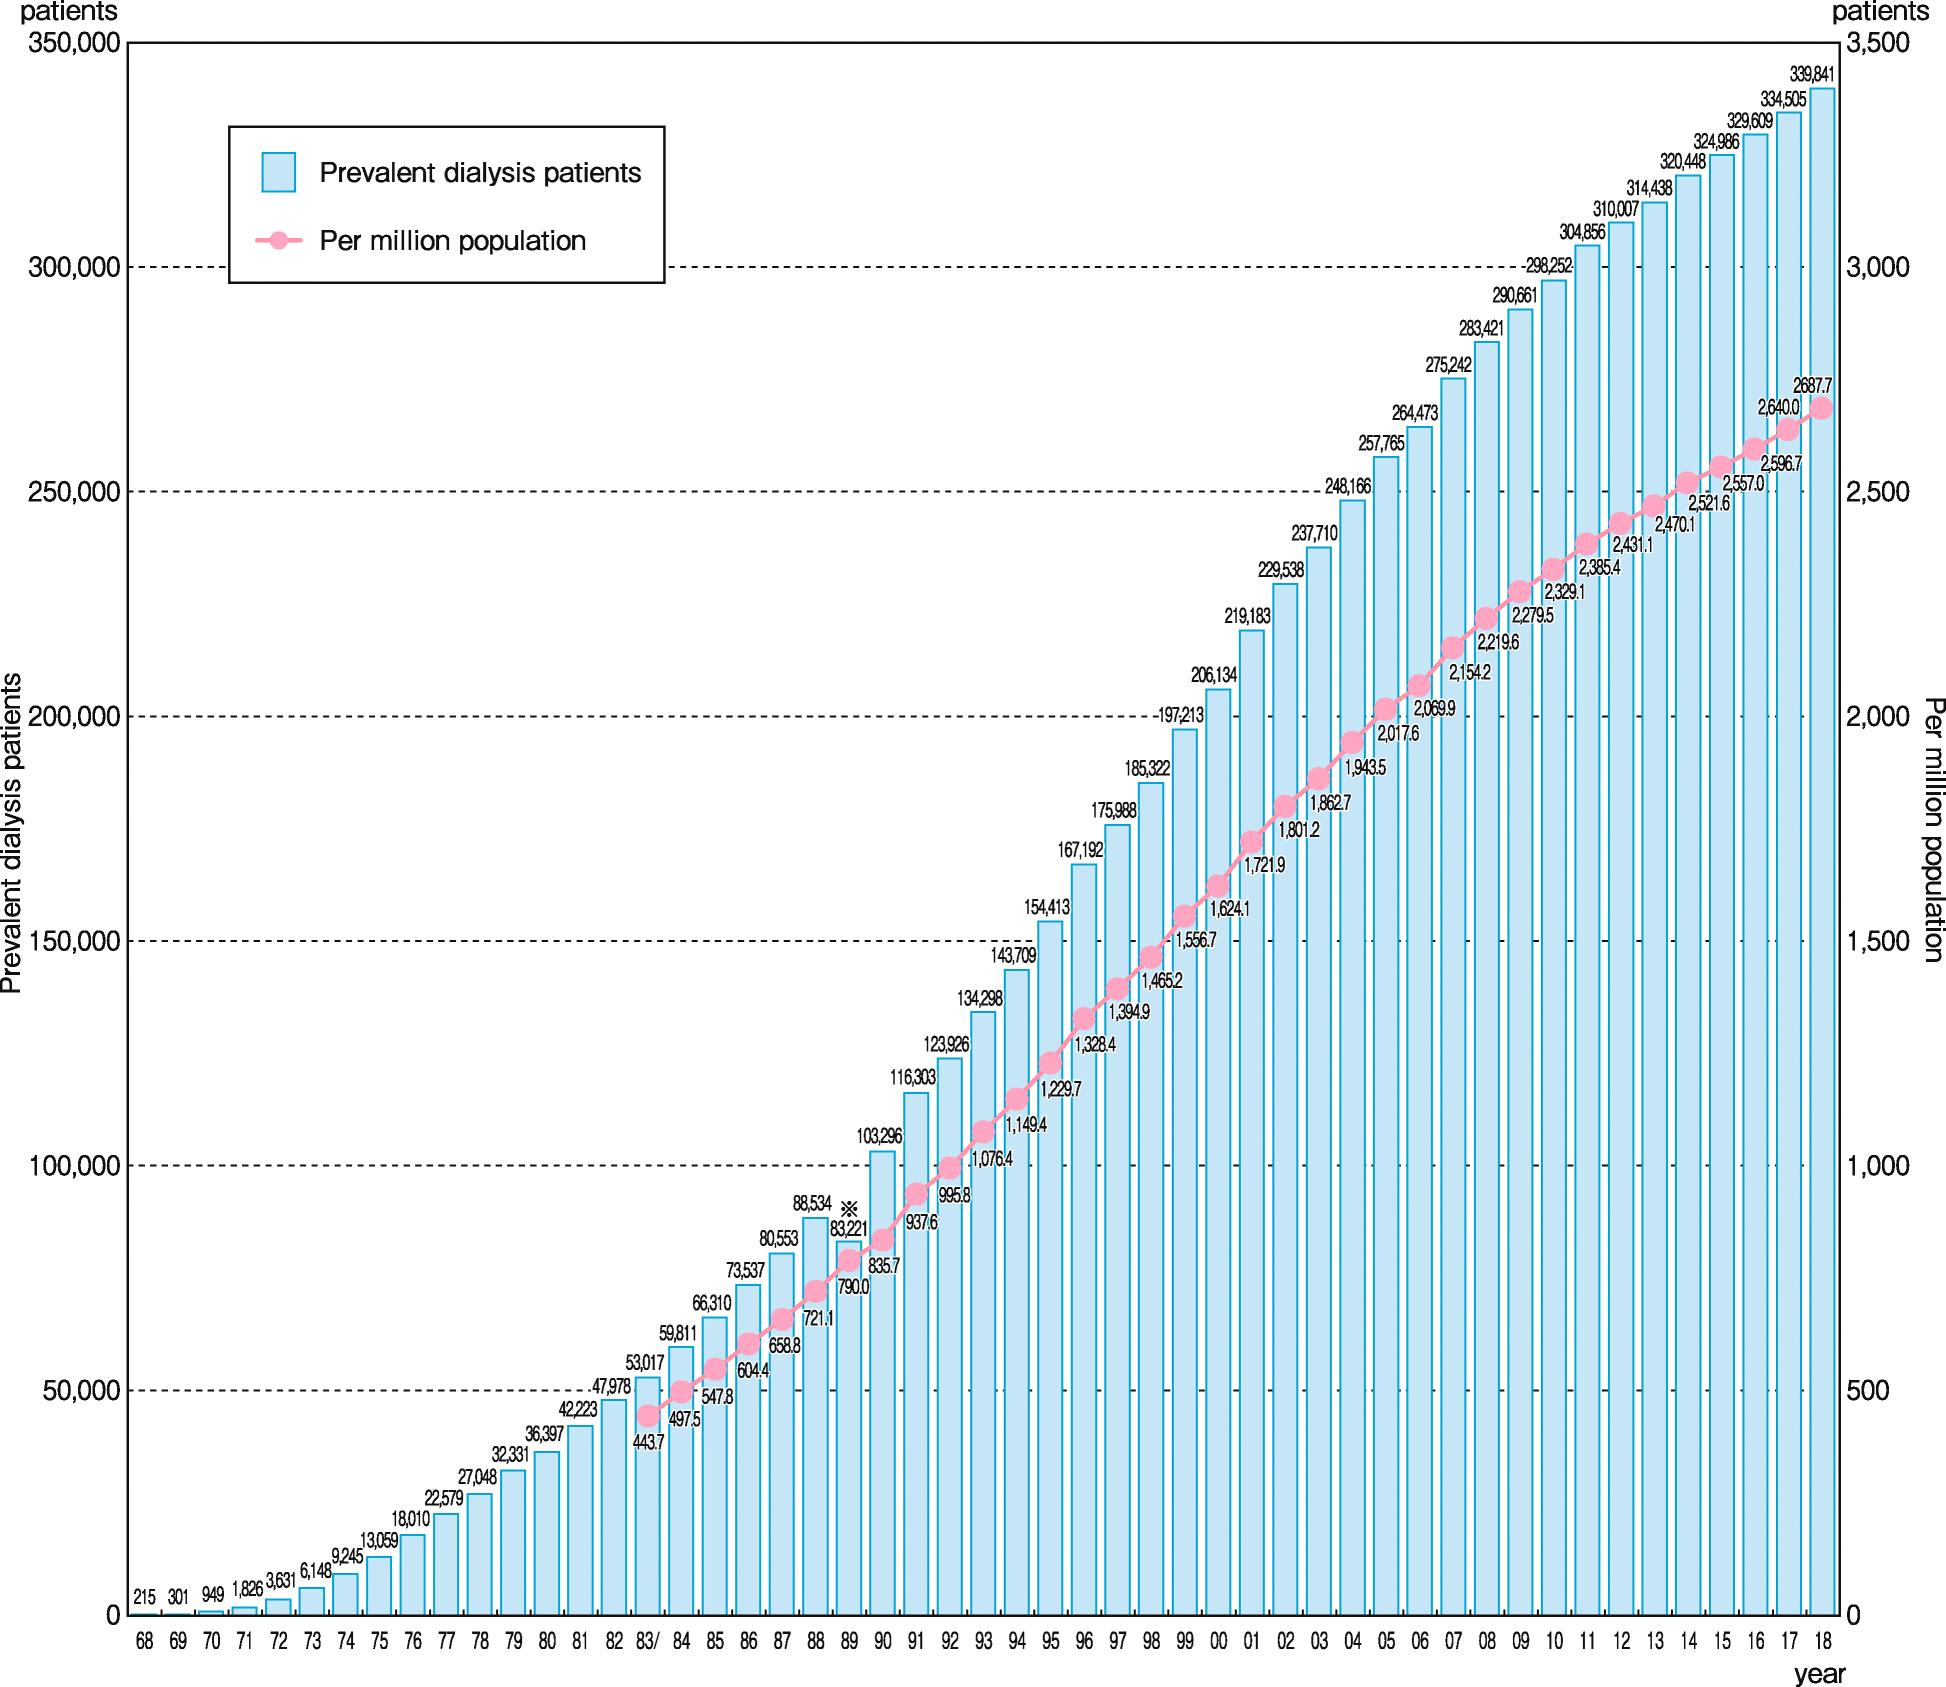Click the bar value label 88,534
The height and width of the screenshot is (1687, 1946).
coord(812,1204)
